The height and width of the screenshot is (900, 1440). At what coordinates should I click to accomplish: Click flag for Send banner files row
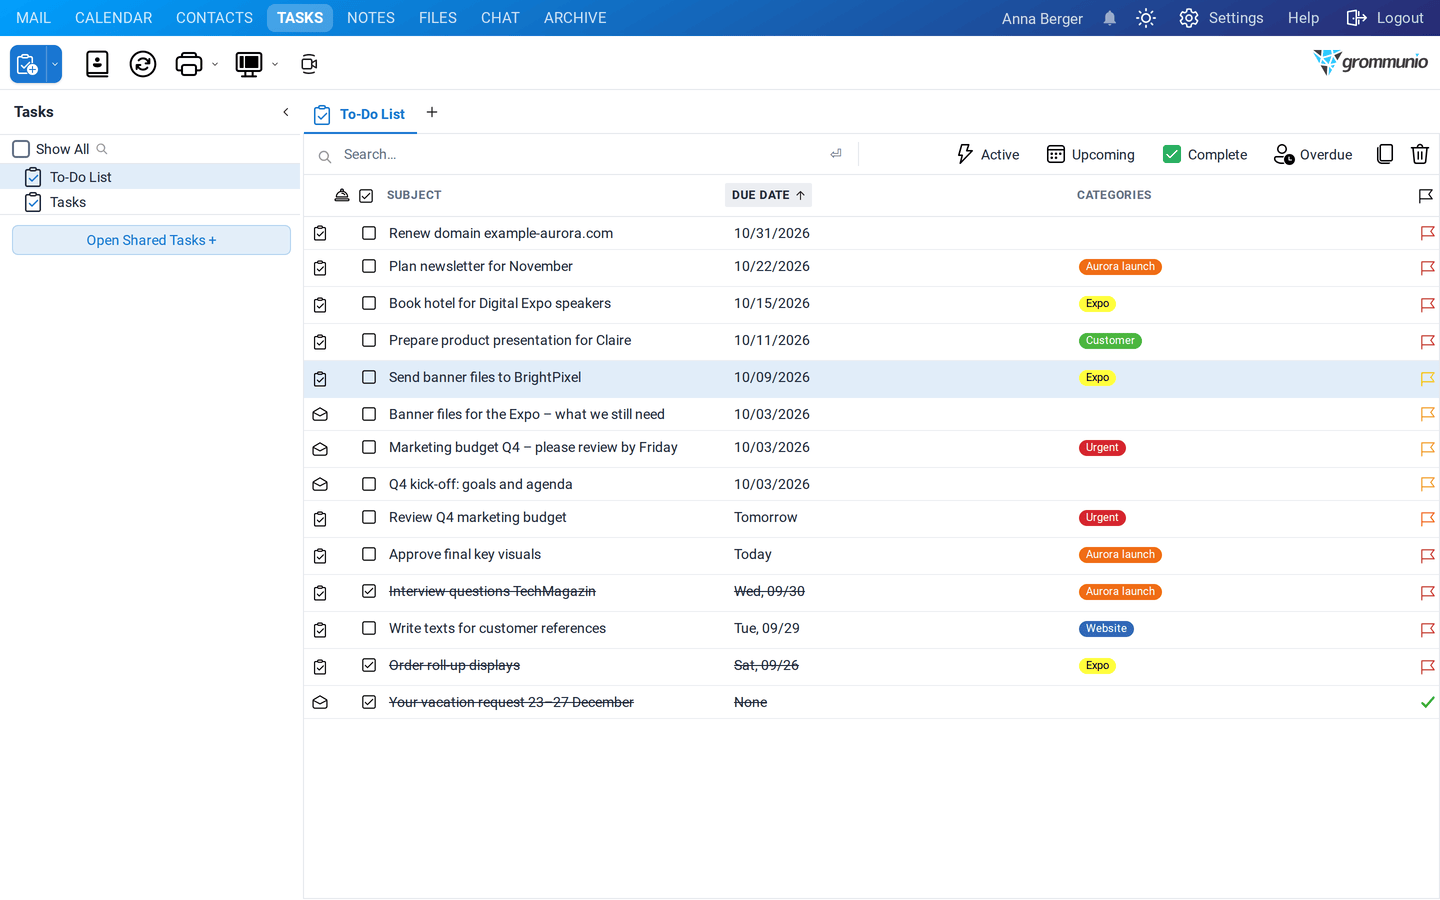[x=1428, y=379]
